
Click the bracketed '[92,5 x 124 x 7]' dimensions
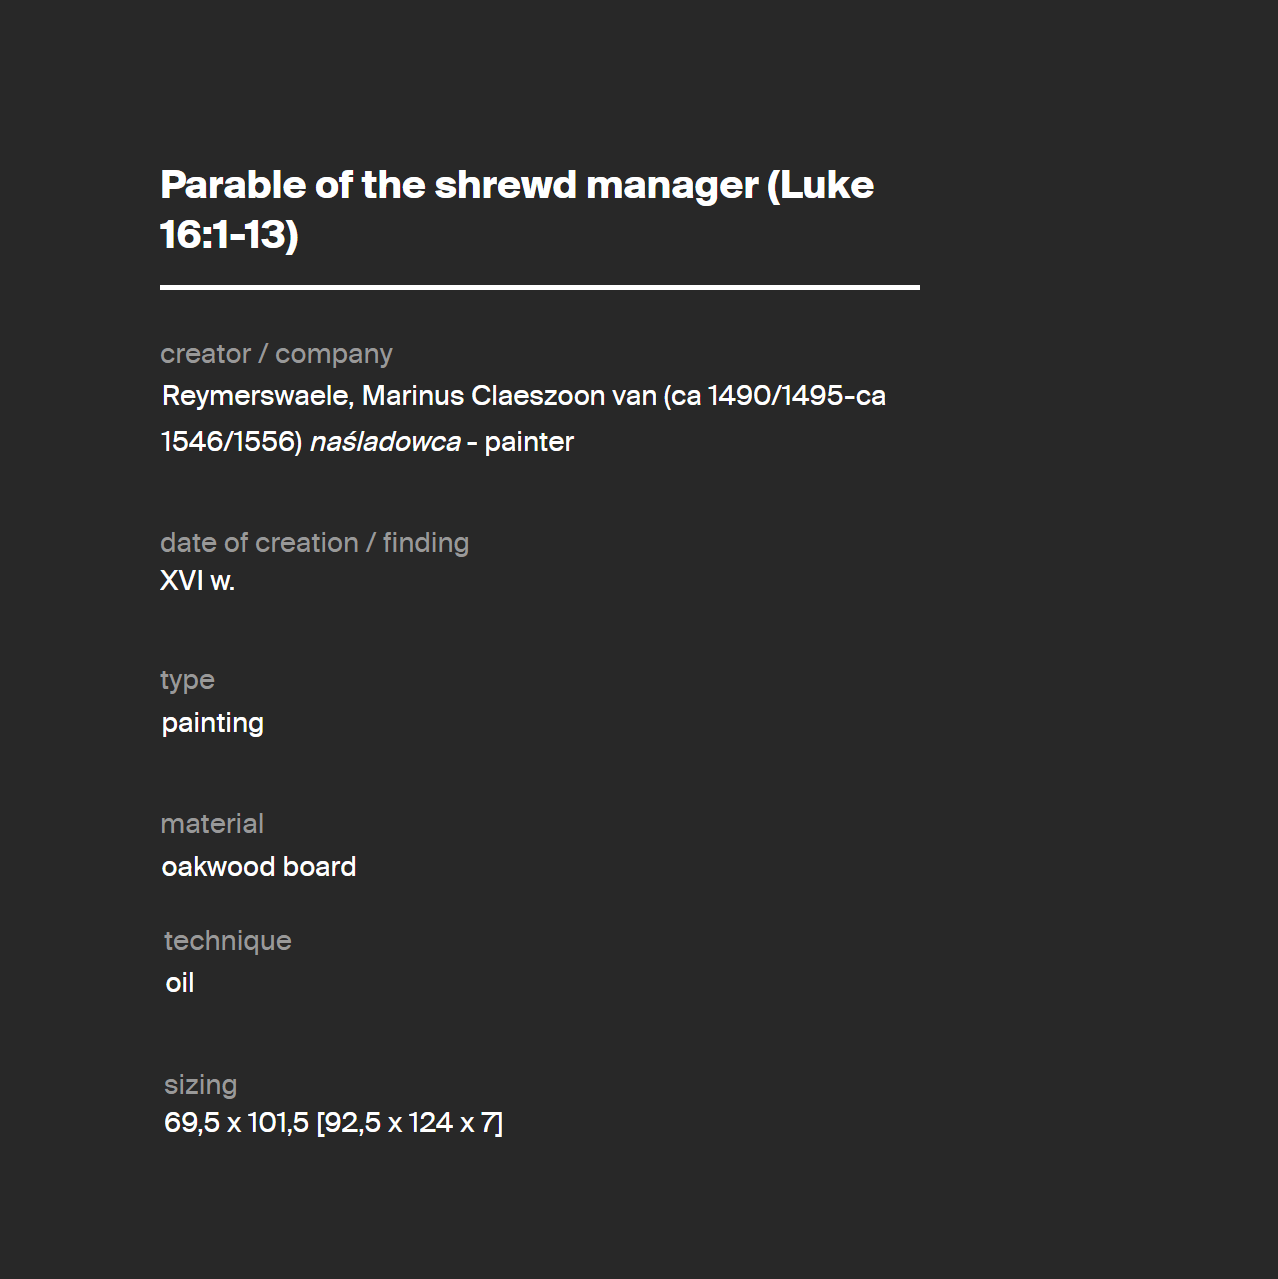[x=410, y=1123]
